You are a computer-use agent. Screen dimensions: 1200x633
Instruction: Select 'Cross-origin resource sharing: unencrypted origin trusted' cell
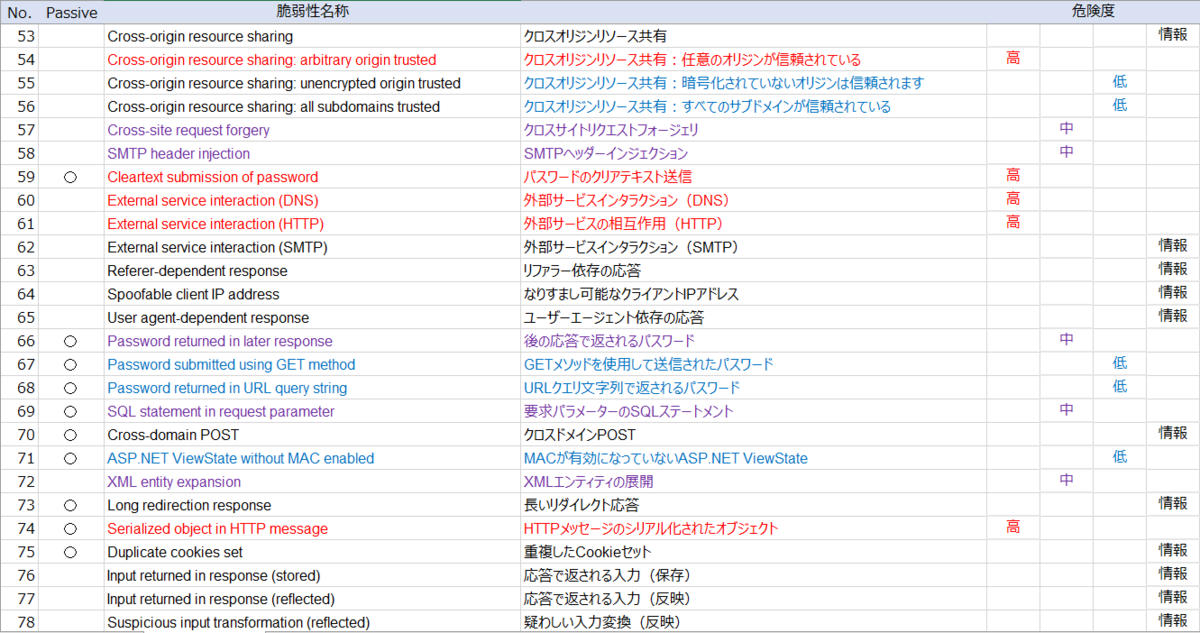click(x=312, y=83)
